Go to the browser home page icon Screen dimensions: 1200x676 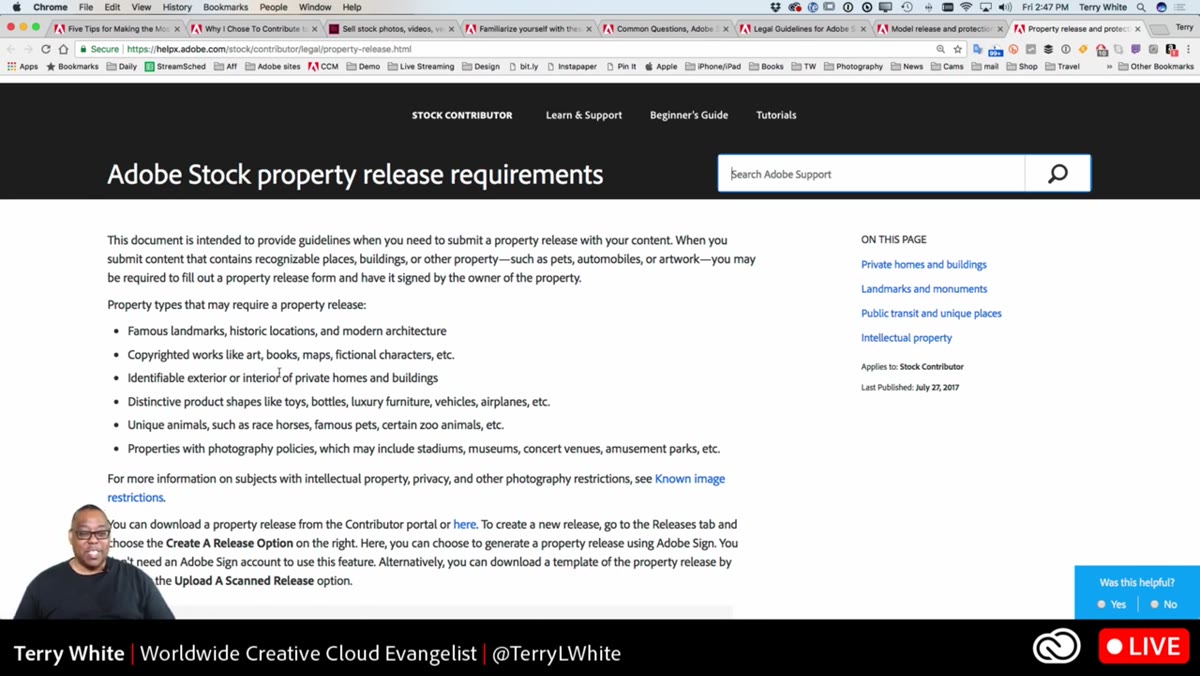coord(63,49)
